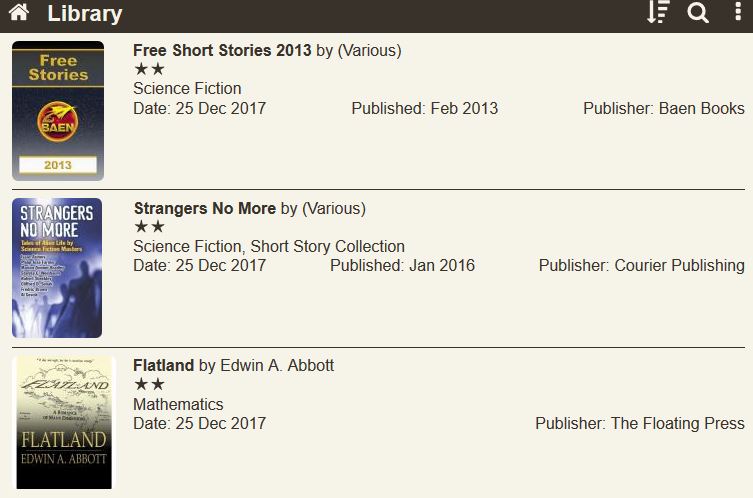The image size is (753, 498).
Task: Click the Mathematics genre label
Action: click(x=178, y=404)
